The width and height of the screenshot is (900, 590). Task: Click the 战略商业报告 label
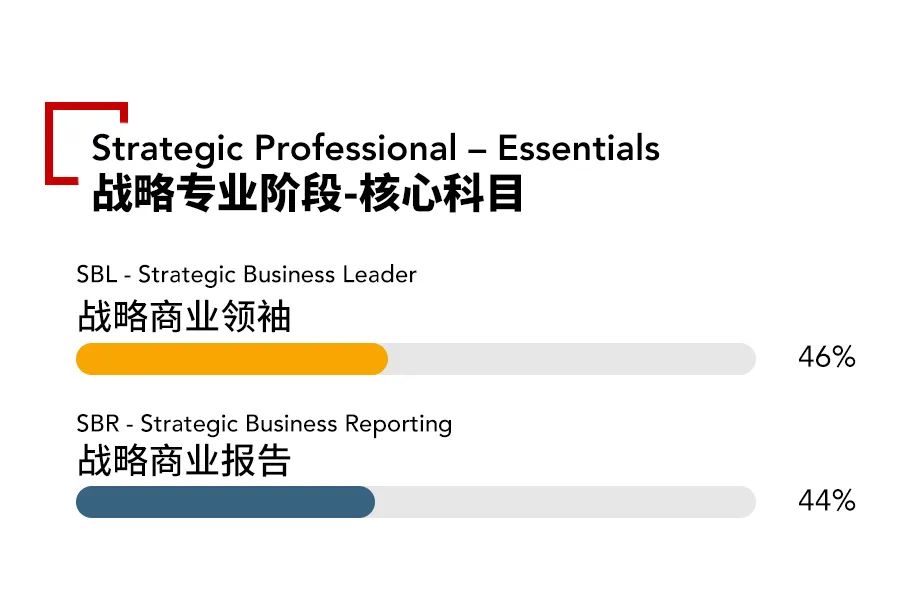coord(184,461)
